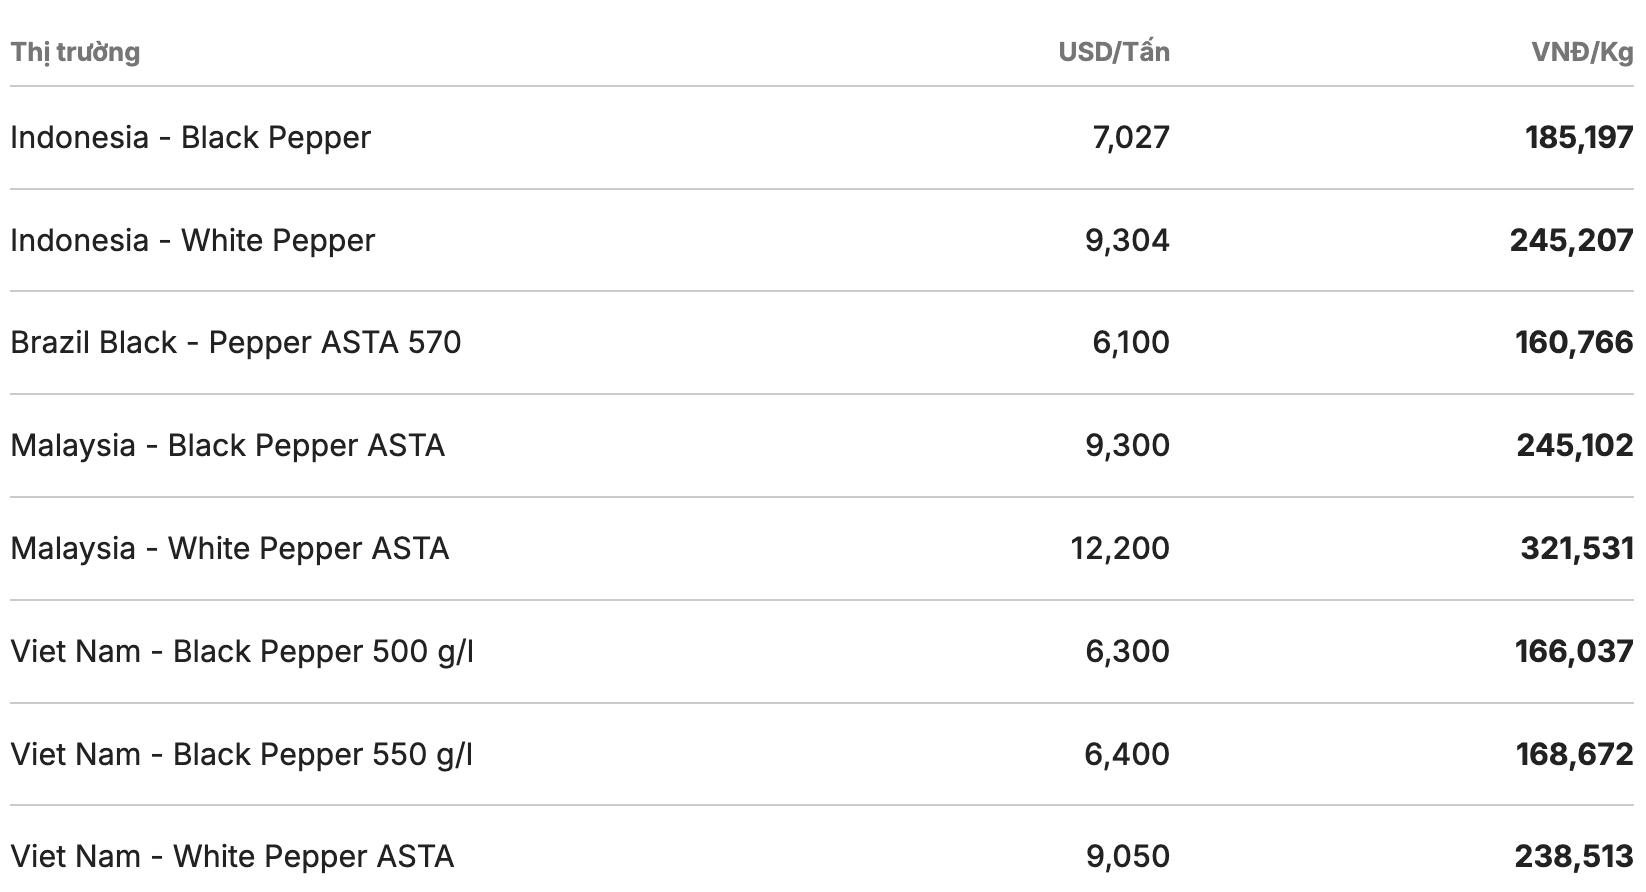Viewport: 1646px width, 892px height.
Task: Click the 185,197 VNĐ price value
Action: click(x=1579, y=138)
